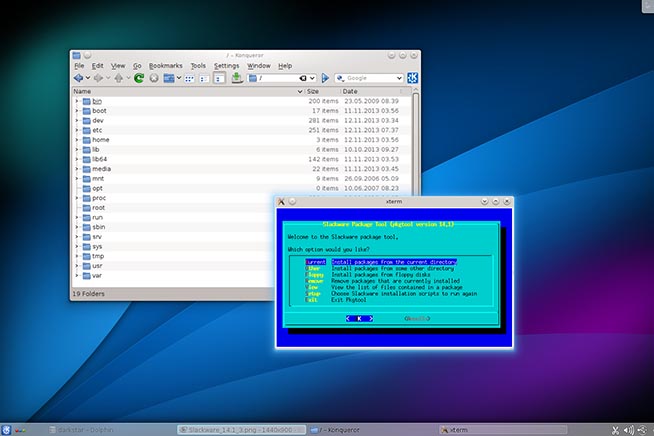Click the folder icon of the boot row

(86, 111)
